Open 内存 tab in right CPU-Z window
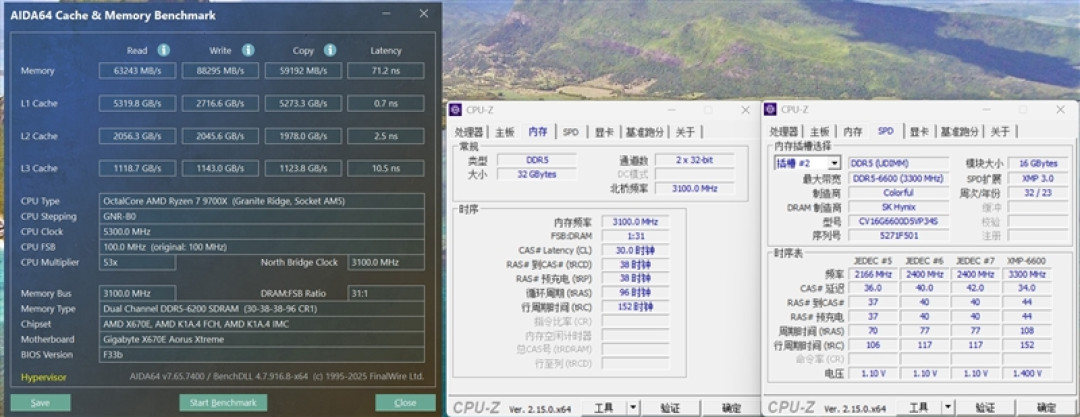Image resolution: width=1080 pixels, height=417 pixels. [852, 132]
